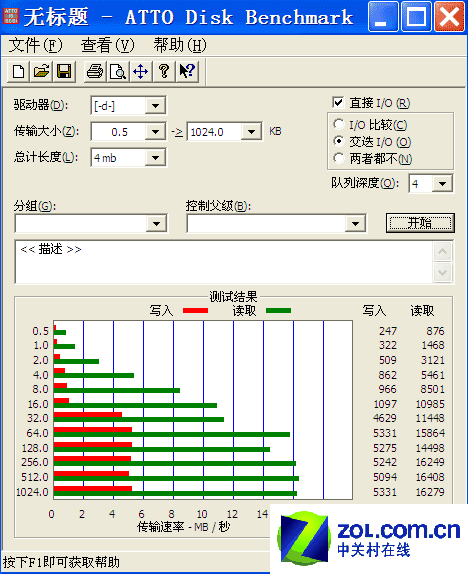
Task: Click the New file toolbar icon
Action: point(18,71)
